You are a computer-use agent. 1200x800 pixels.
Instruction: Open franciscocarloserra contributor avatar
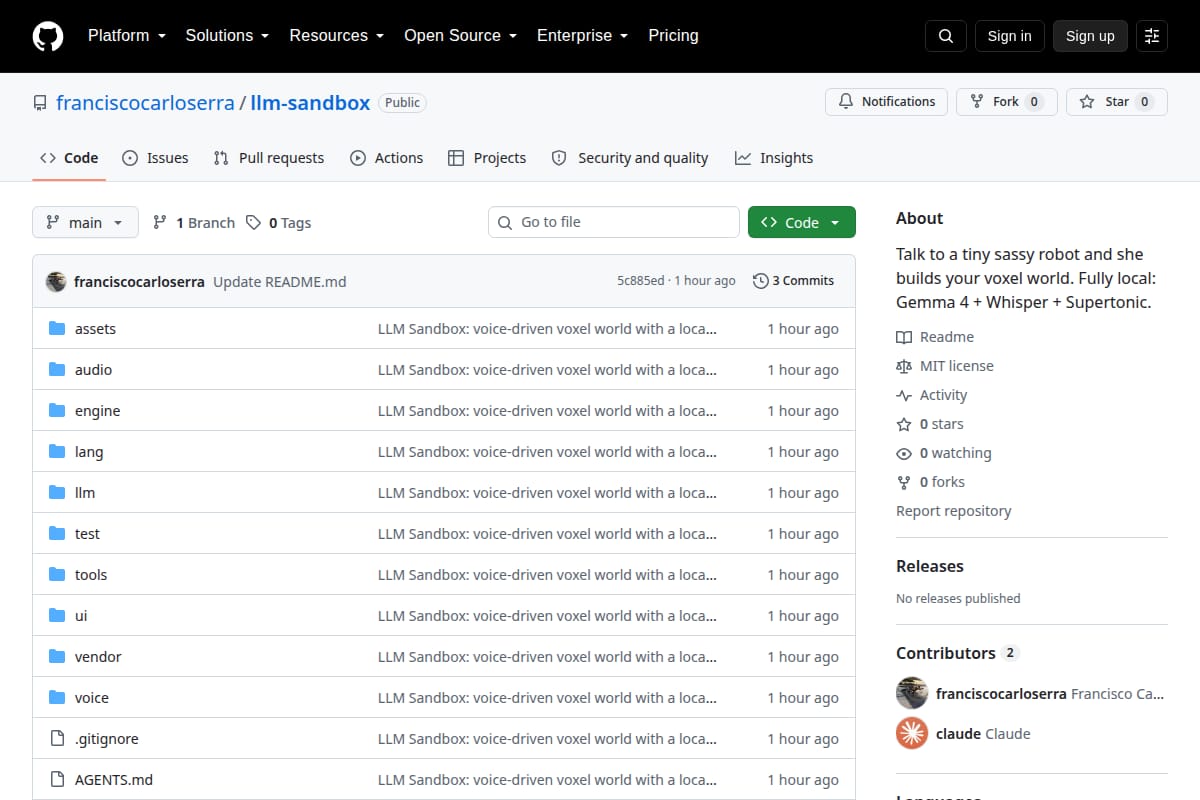(912, 693)
